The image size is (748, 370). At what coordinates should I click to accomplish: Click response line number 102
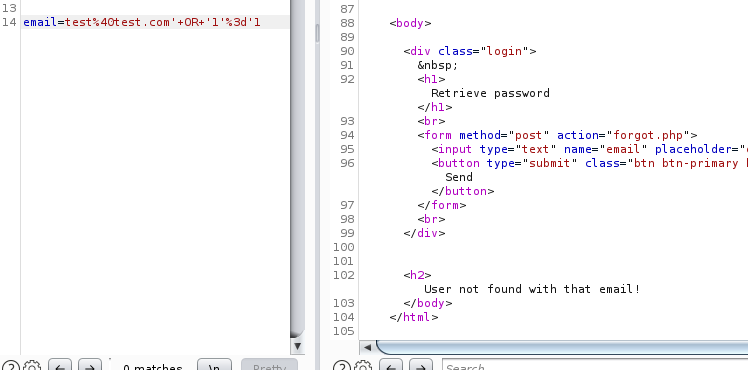tap(344, 275)
